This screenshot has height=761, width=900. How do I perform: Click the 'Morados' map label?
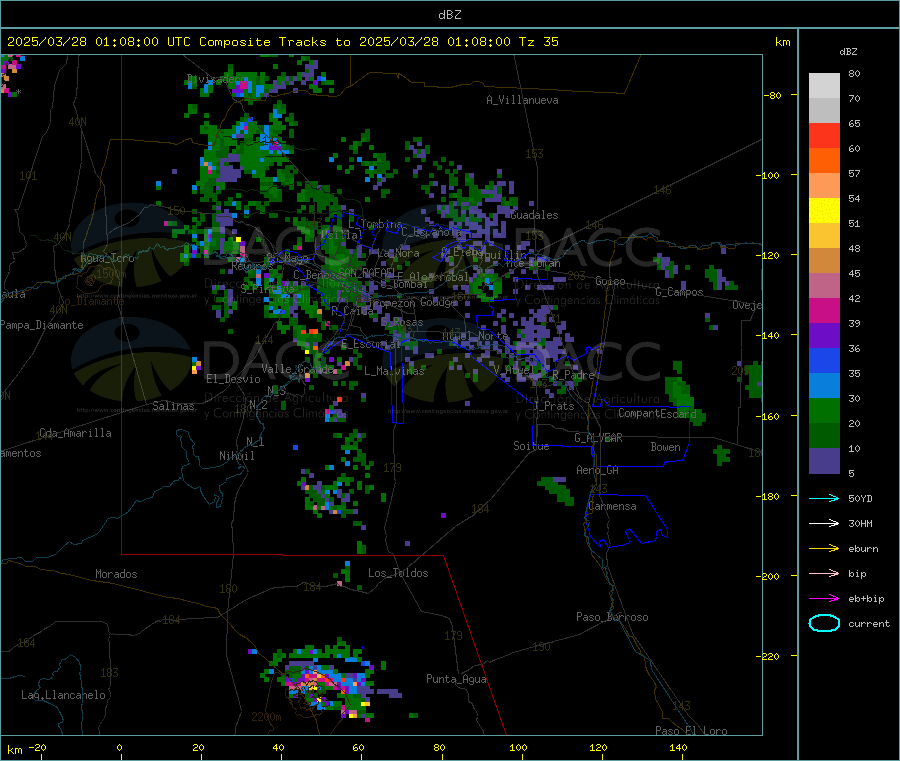click(x=116, y=574)
